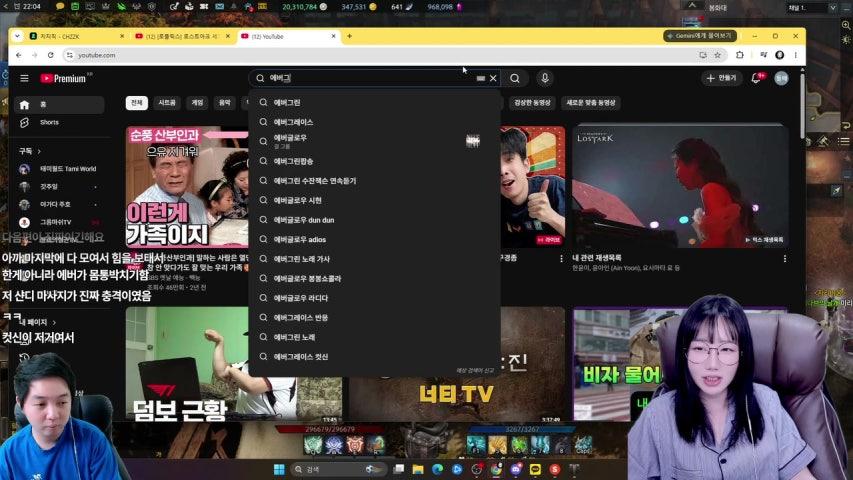Open the Windows Start menu
The image size is (853, 480).
(279, 469)
